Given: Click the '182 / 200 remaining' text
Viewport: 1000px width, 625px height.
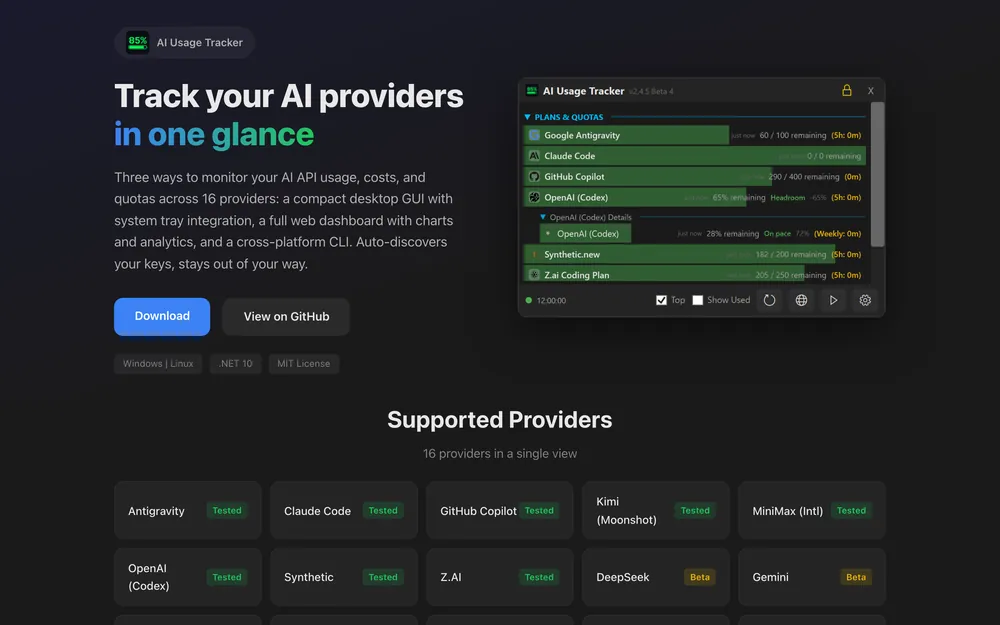Looking at the screenshot, I should (x=791, y=254).
